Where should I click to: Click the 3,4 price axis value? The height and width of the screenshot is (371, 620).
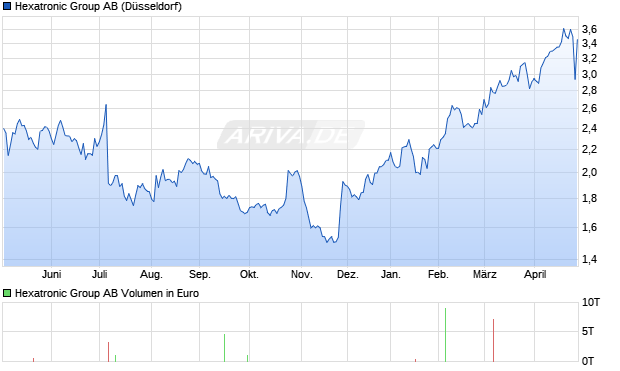[589, 43]
